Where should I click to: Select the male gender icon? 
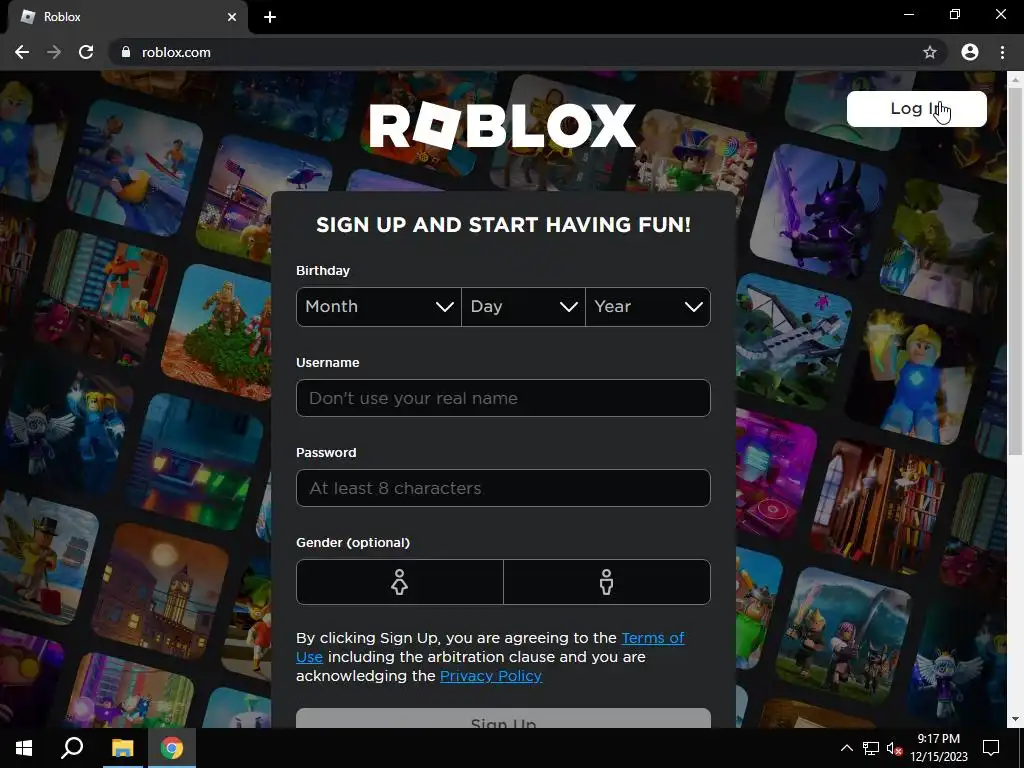607,582
